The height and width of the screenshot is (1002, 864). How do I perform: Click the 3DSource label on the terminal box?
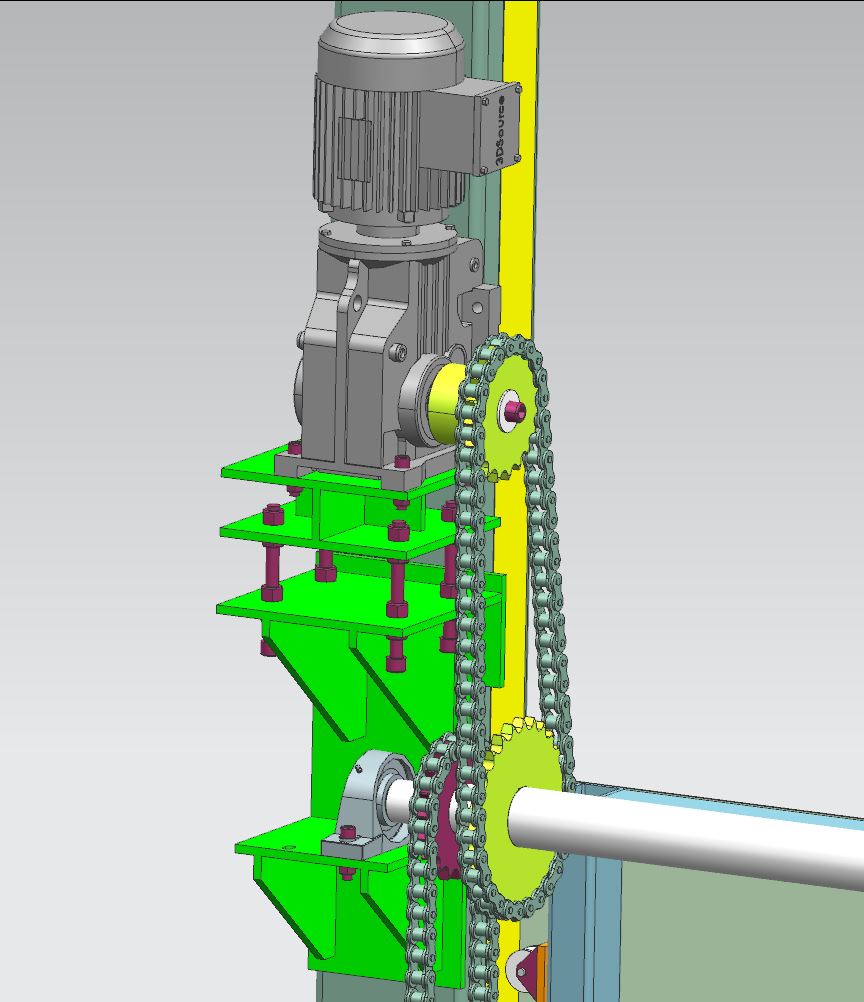[x=501, y=129]
